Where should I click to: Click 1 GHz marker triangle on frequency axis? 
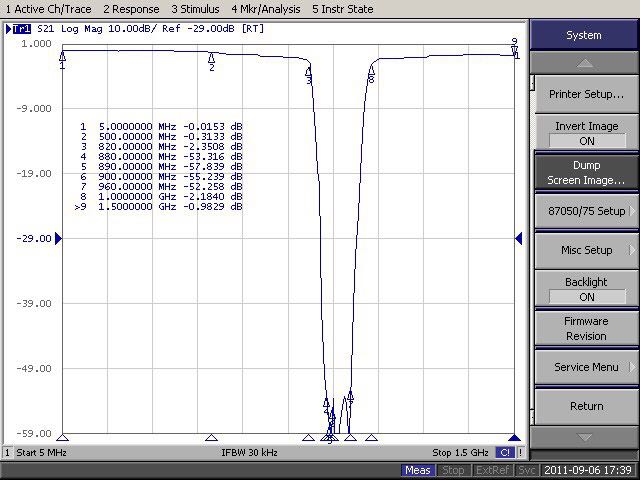click(x=371, y=438)
